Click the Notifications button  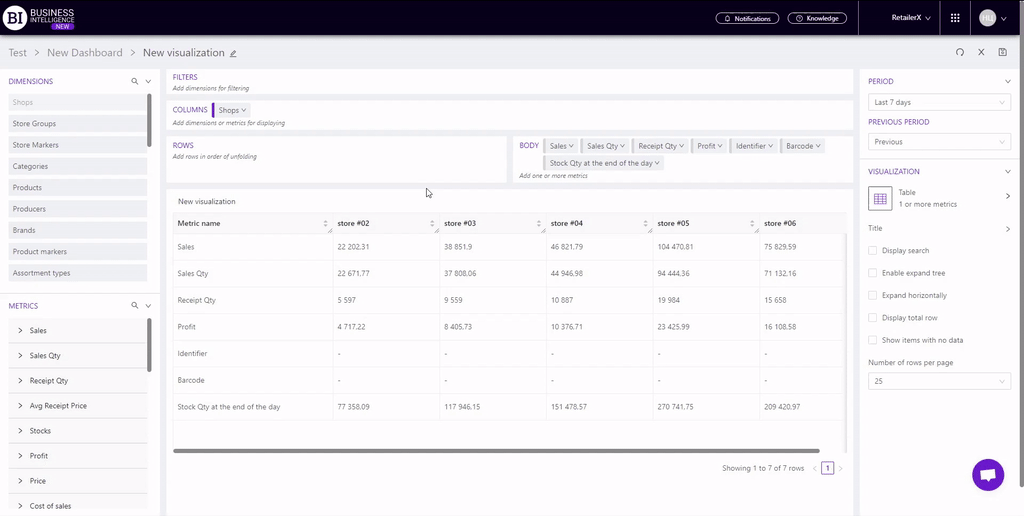[747, 18]
